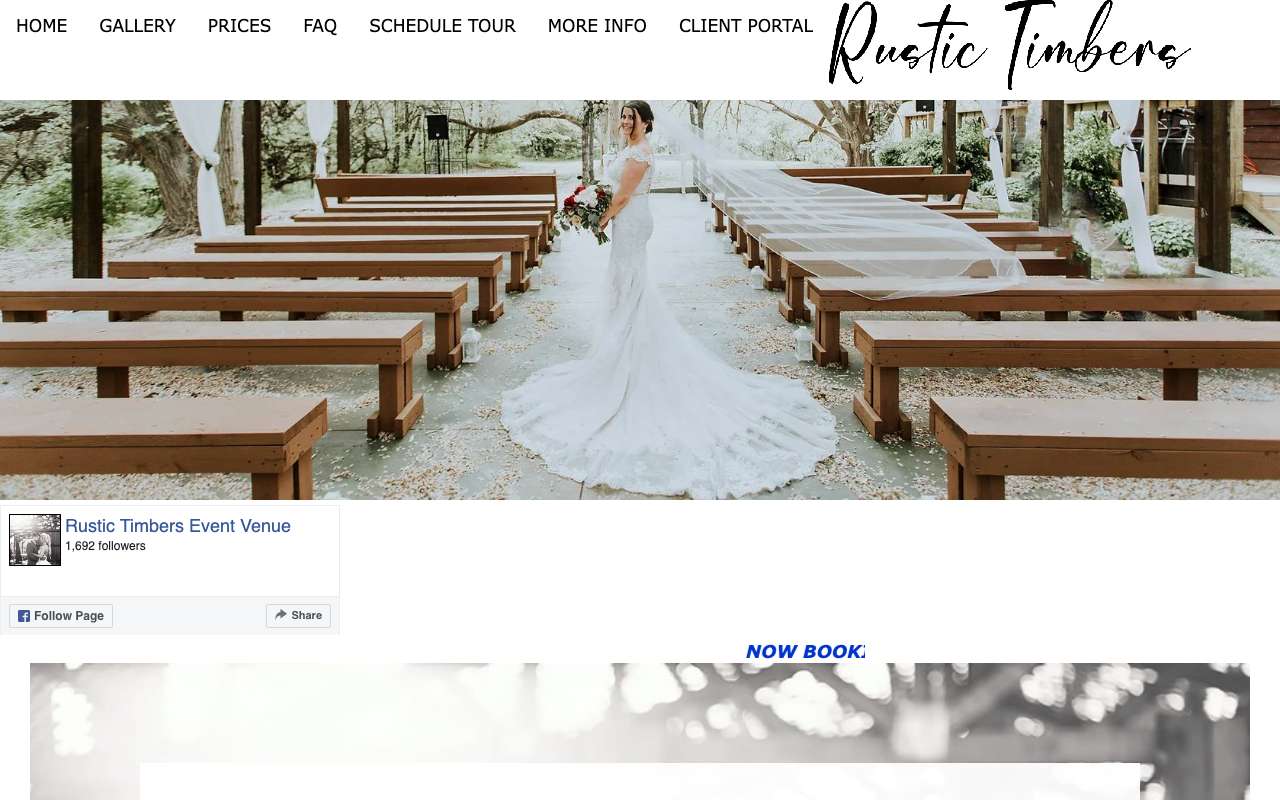The image size is (1280, 800).
Task: Click the blue NOW BOOKING scrolling text
Action: click(805, 652)
